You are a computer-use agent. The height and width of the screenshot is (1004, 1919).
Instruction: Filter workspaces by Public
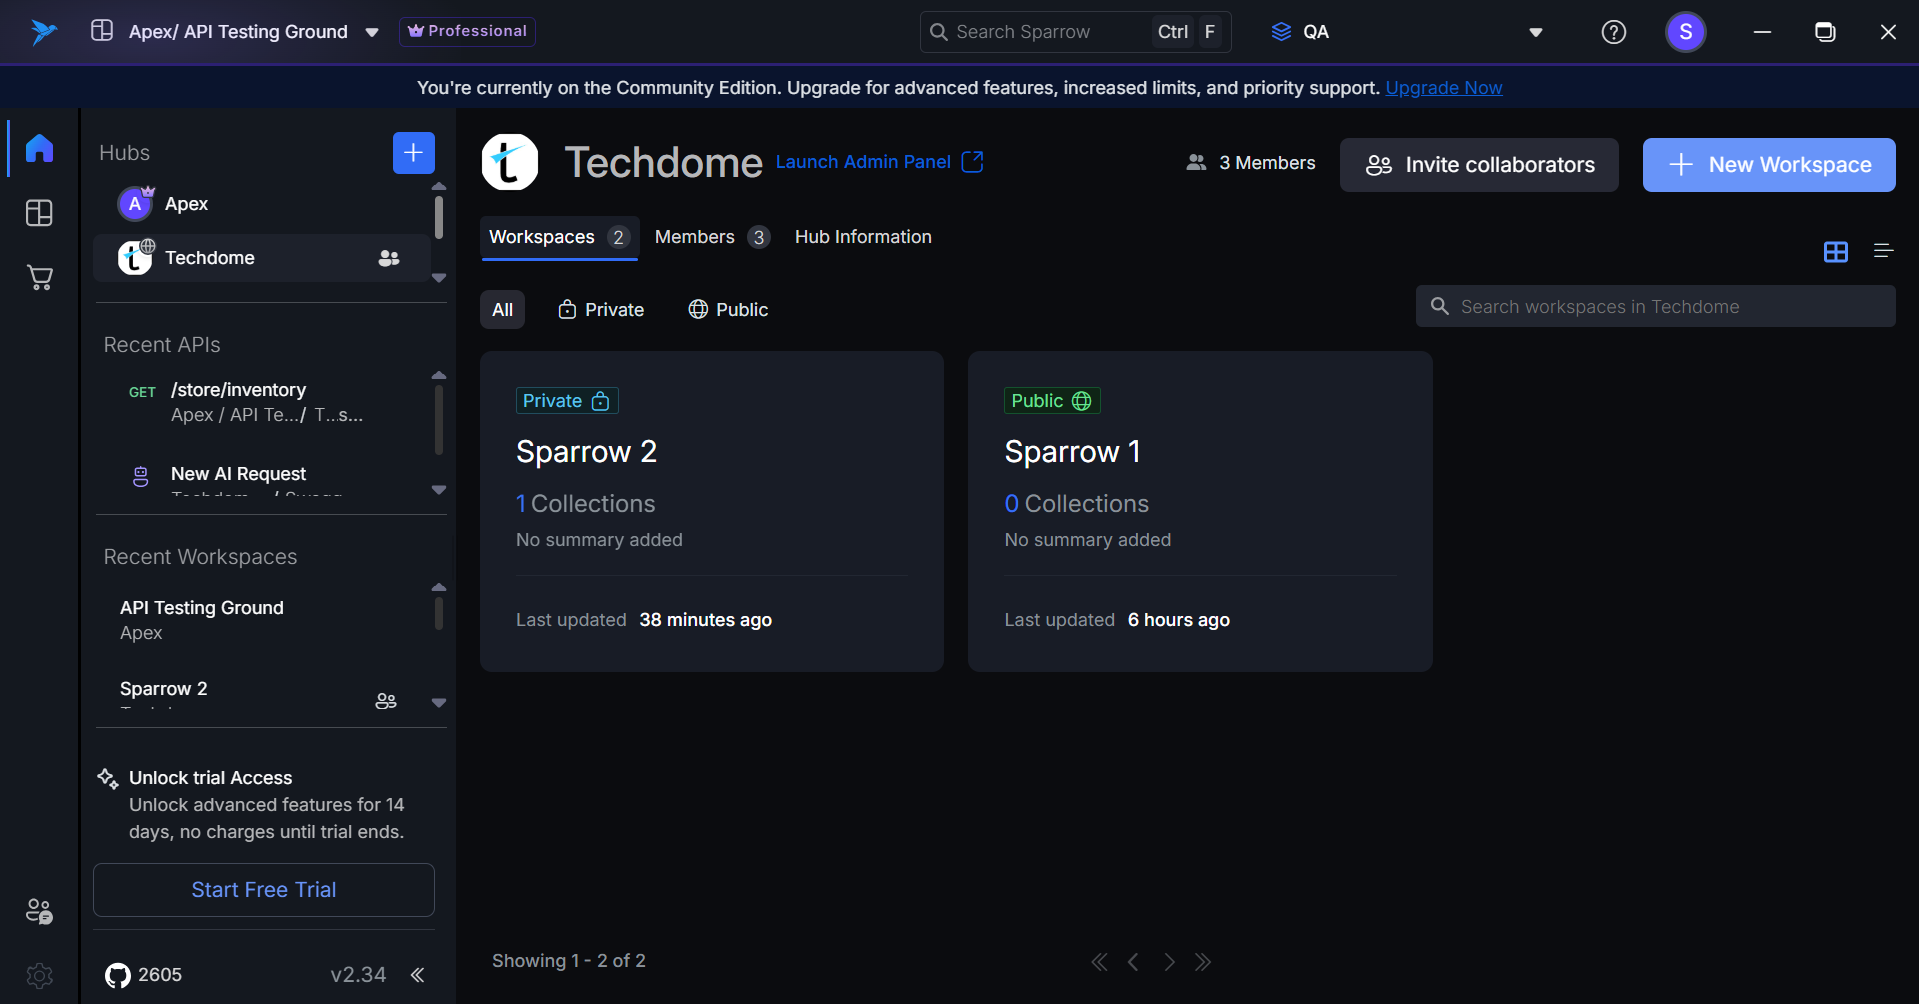728,310
